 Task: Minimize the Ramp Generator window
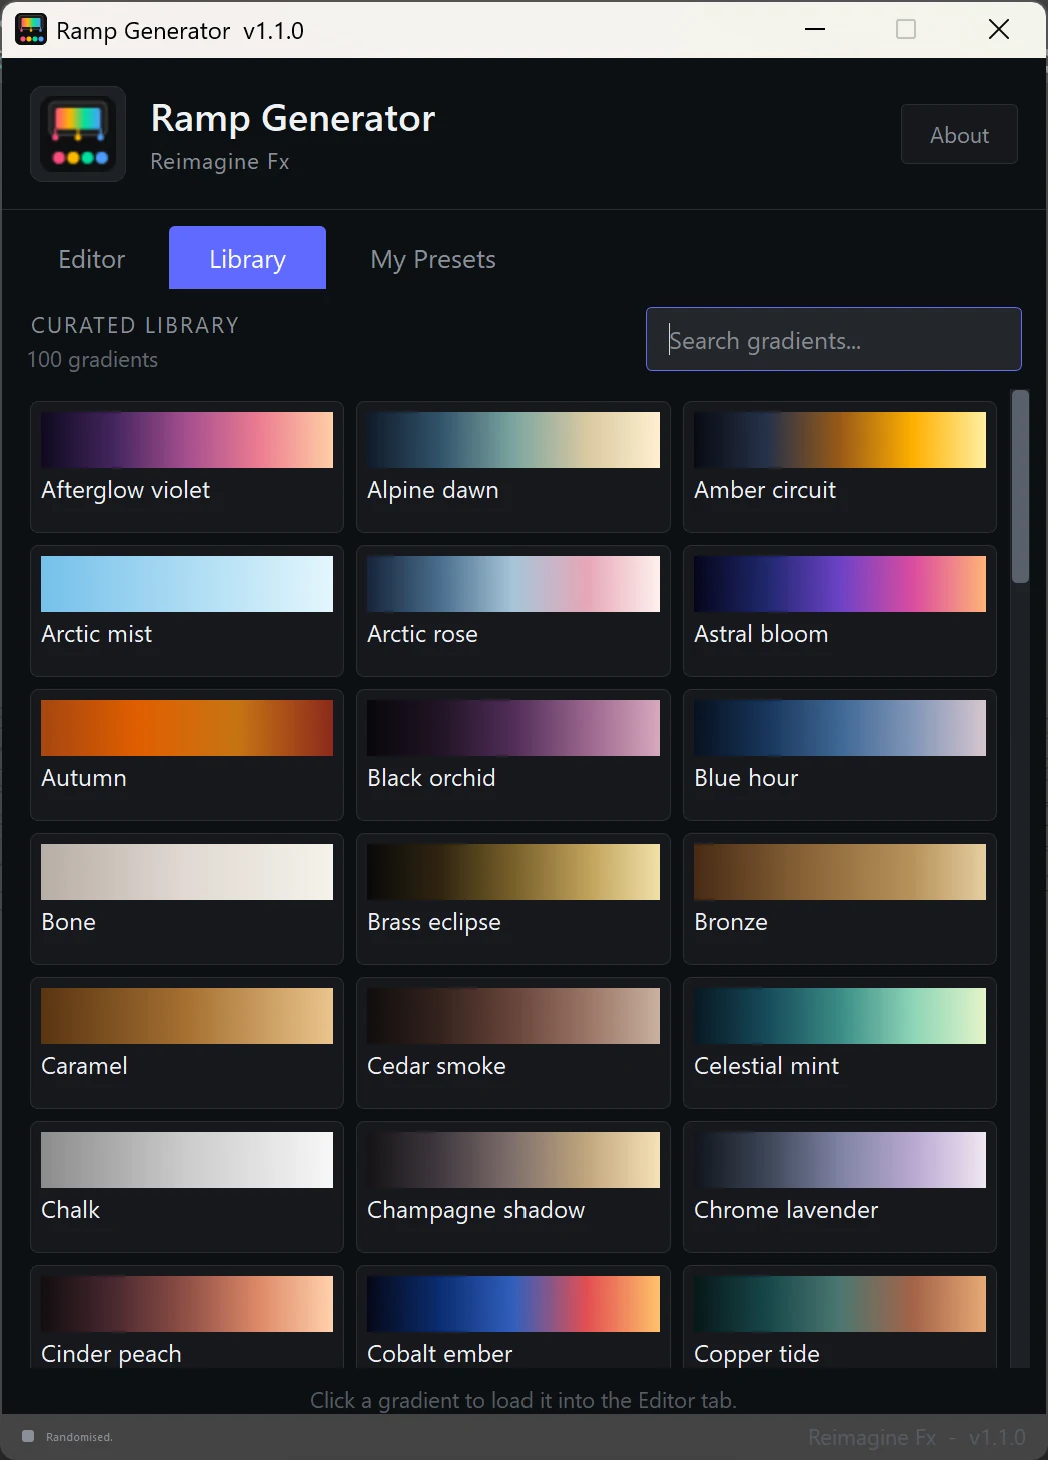point(815,29)
